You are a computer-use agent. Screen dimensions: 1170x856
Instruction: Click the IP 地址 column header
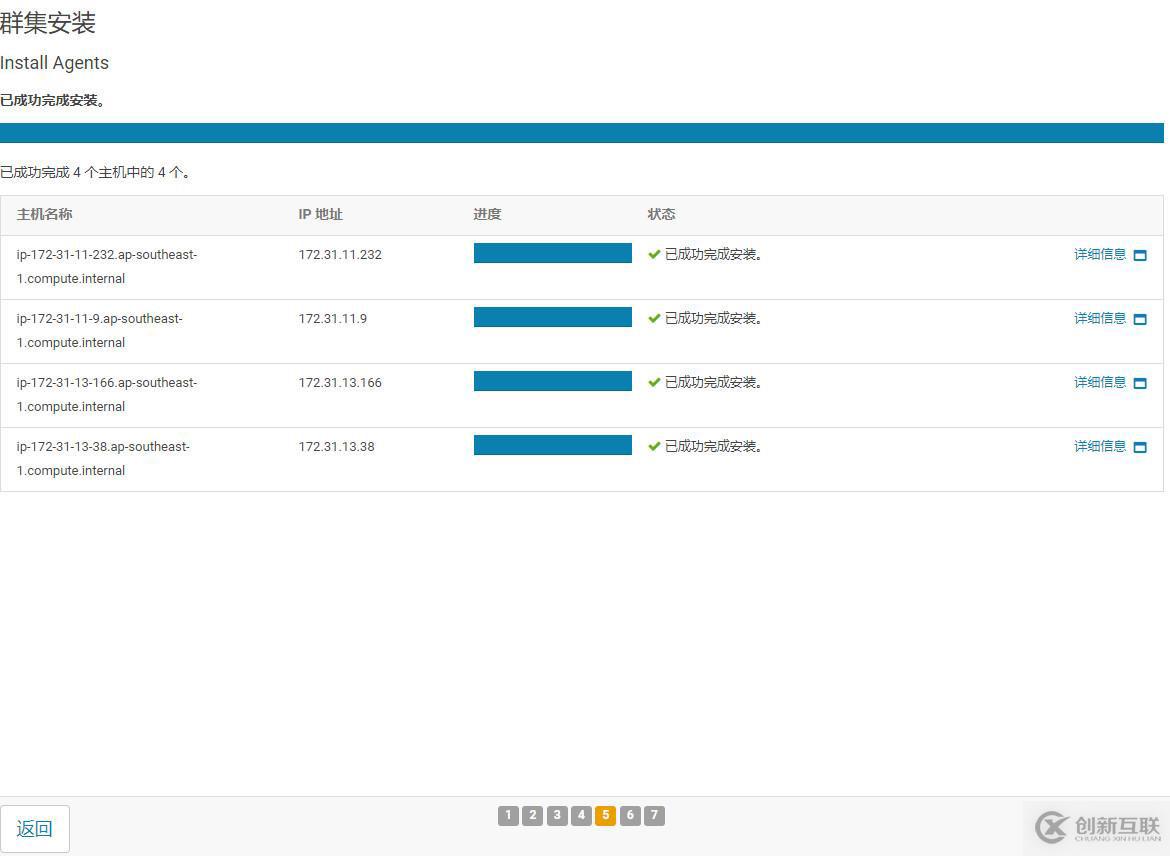pos(321,214)
